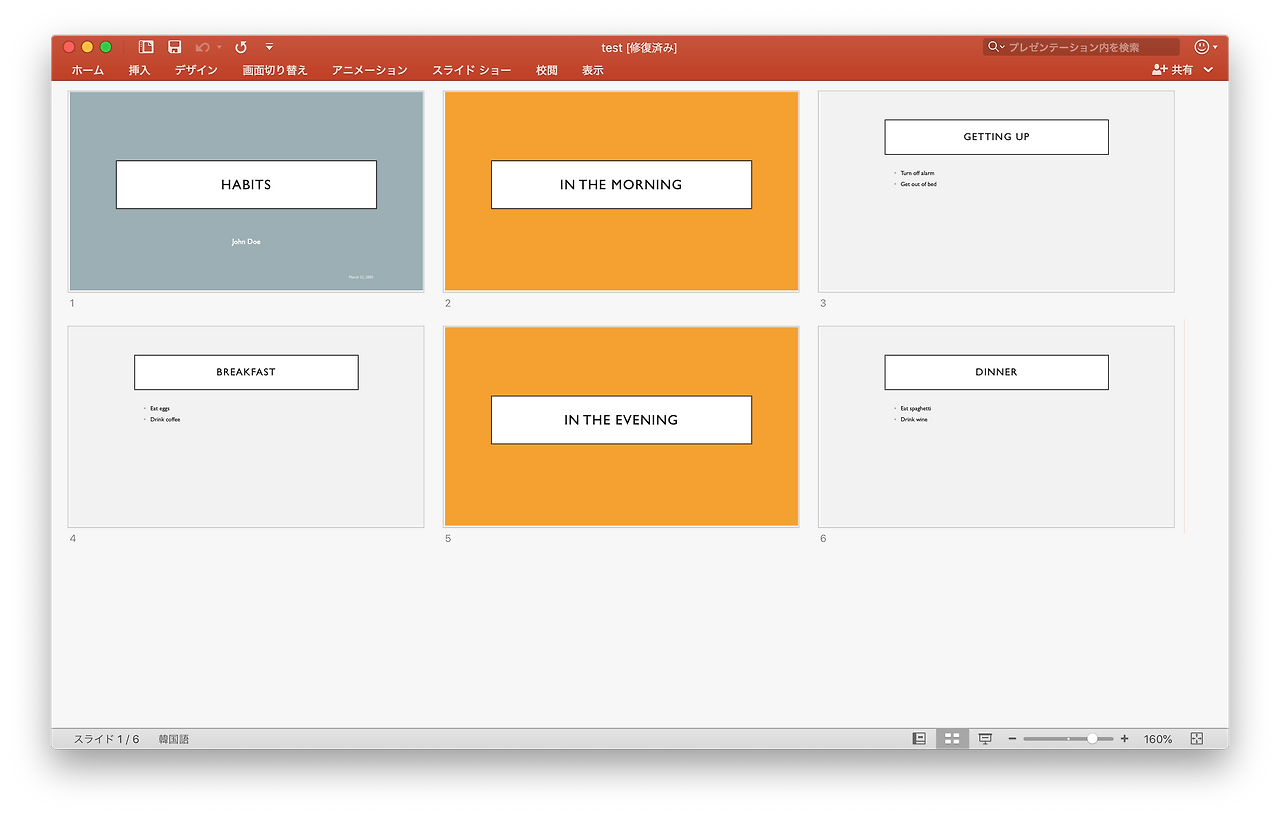Save the presentation with the floppy disk icon

(175, 47)
